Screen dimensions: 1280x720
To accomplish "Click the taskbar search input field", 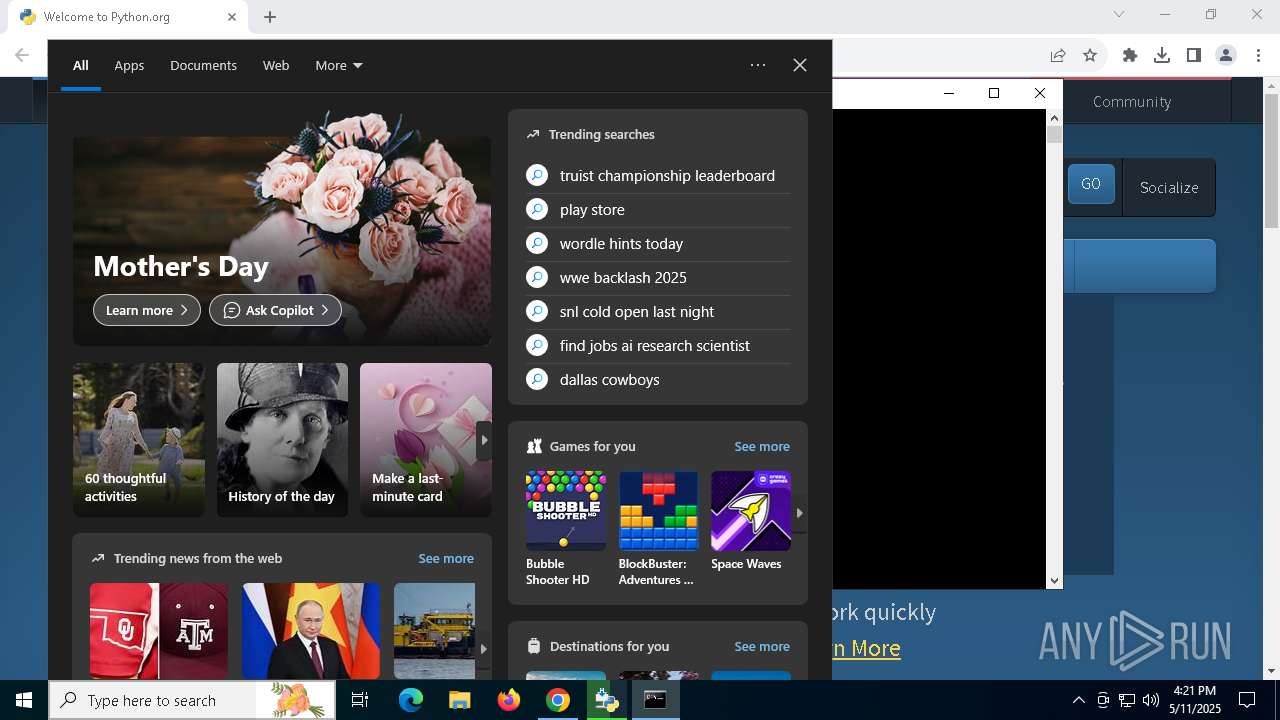I will pyautogui.click(x=193, y=700).
